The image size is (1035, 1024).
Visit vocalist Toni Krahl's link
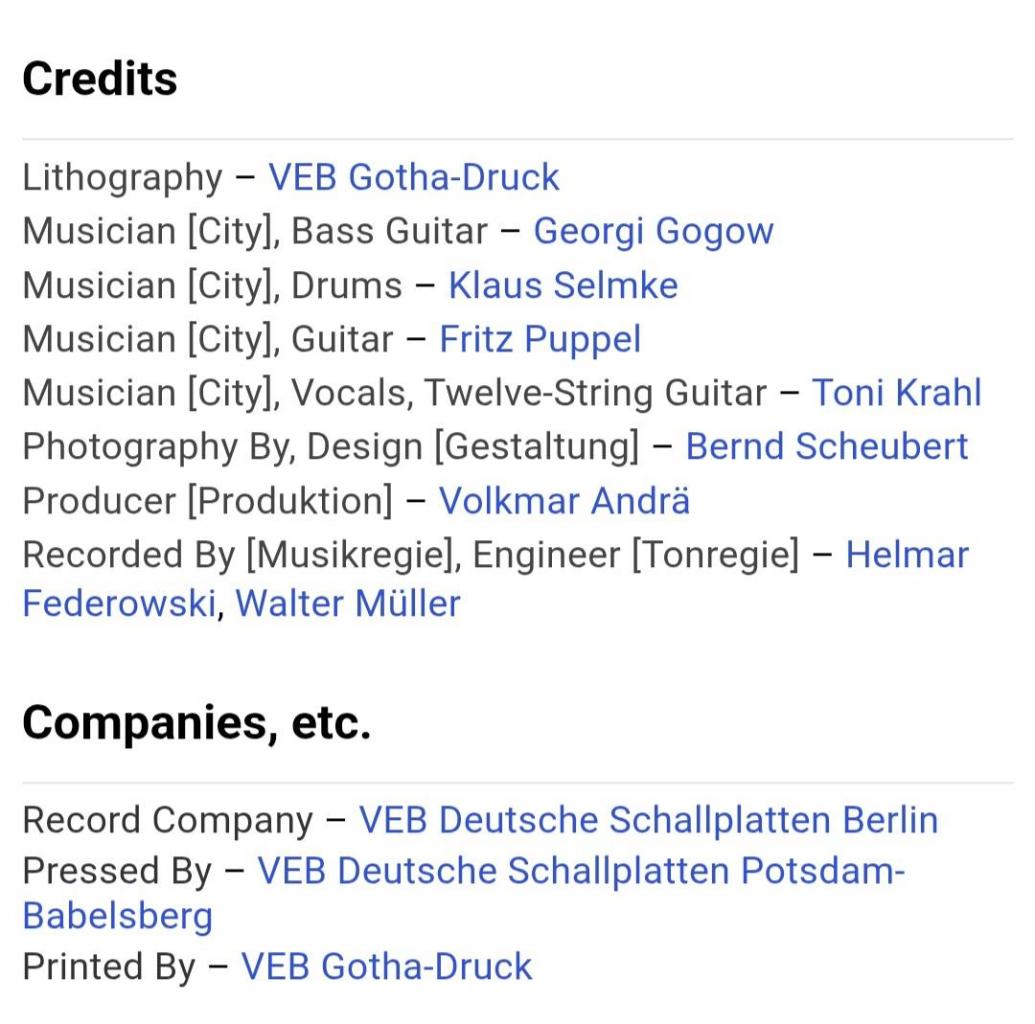pos(896,393)
